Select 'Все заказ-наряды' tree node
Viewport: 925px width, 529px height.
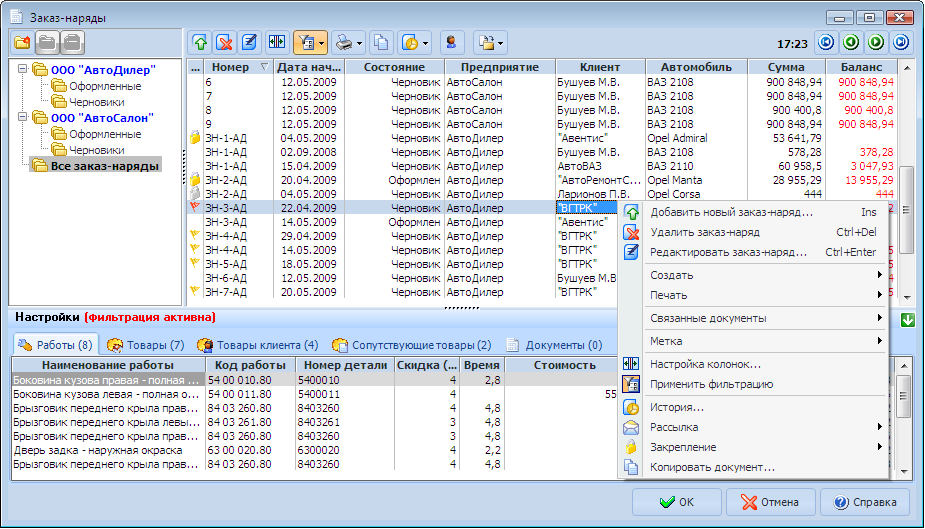[105, 165]
